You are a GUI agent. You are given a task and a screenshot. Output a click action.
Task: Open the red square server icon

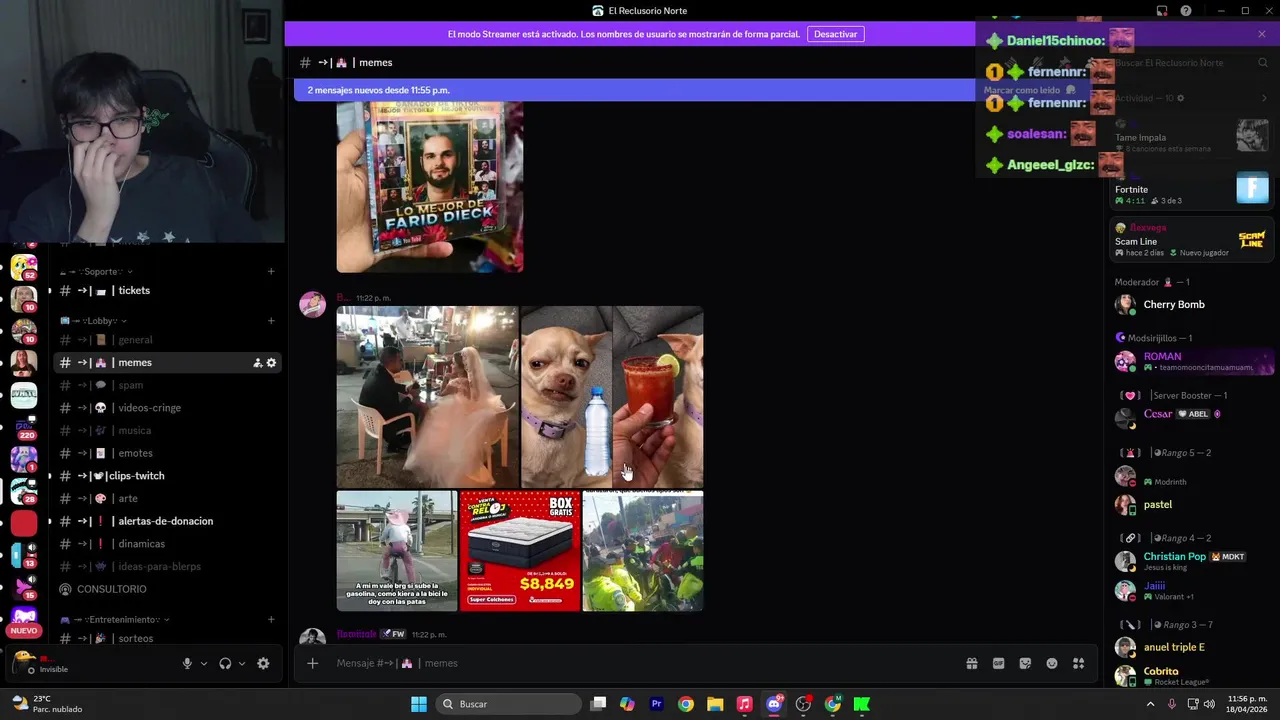(x=24, y=523)
